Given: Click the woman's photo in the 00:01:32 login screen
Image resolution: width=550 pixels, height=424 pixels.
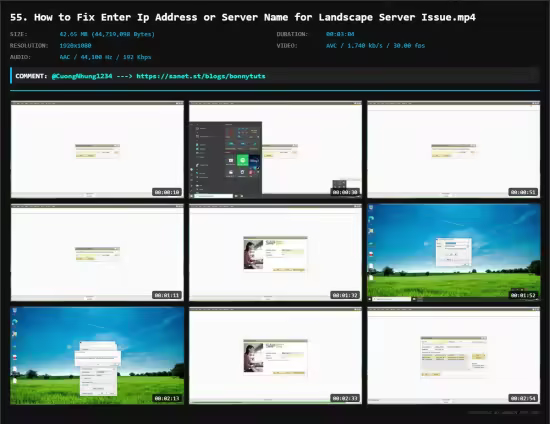Looking at the screenshot, I should pyautogui.click(x=254, y=254).
